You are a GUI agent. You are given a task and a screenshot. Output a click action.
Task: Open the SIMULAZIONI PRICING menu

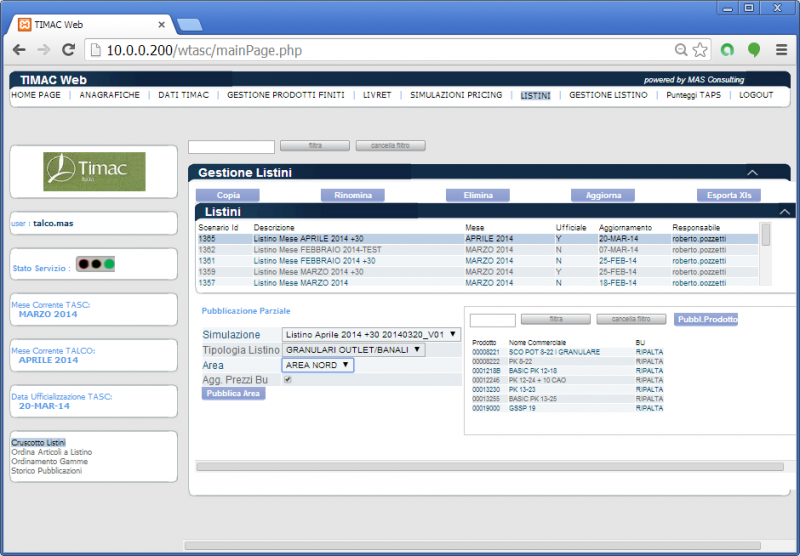456,95
